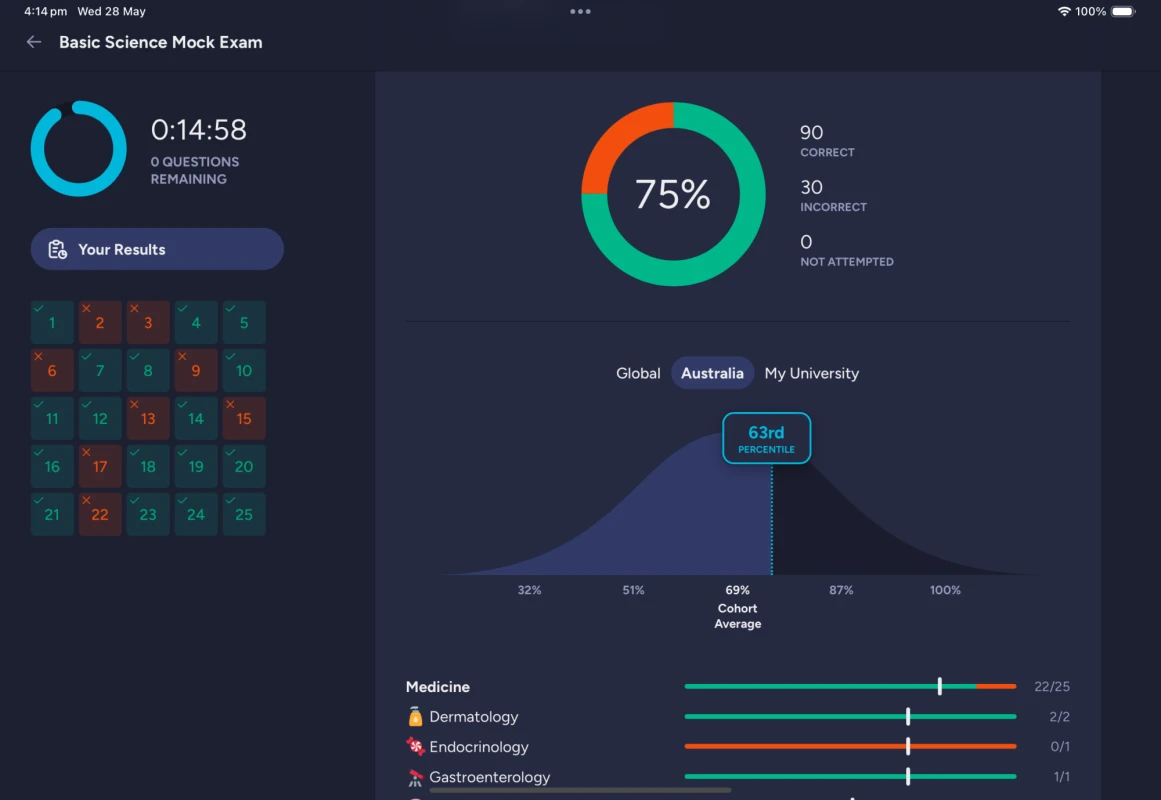The width and height of the screenshot is (1161, 800).
Task: Review incorrect question 22
Action: (x=100, y=515)
